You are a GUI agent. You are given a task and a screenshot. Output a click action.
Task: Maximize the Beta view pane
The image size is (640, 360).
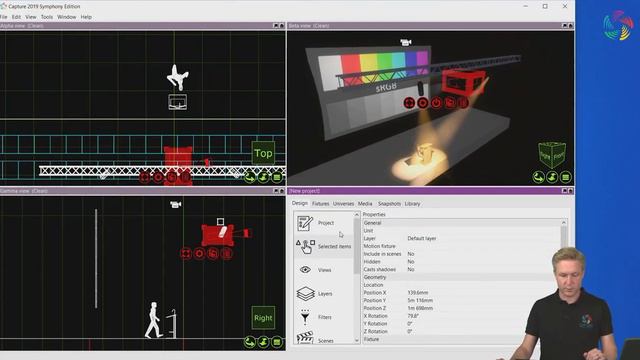tap(564, 26)
